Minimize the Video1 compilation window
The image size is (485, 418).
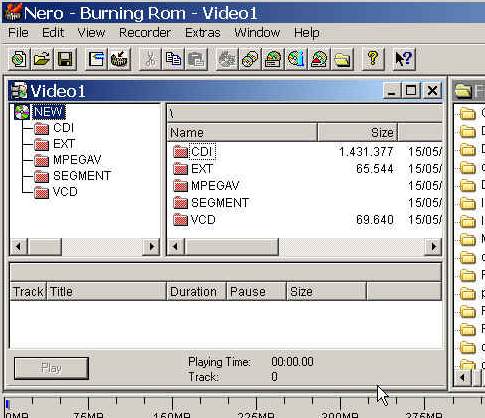pos(392,91)
